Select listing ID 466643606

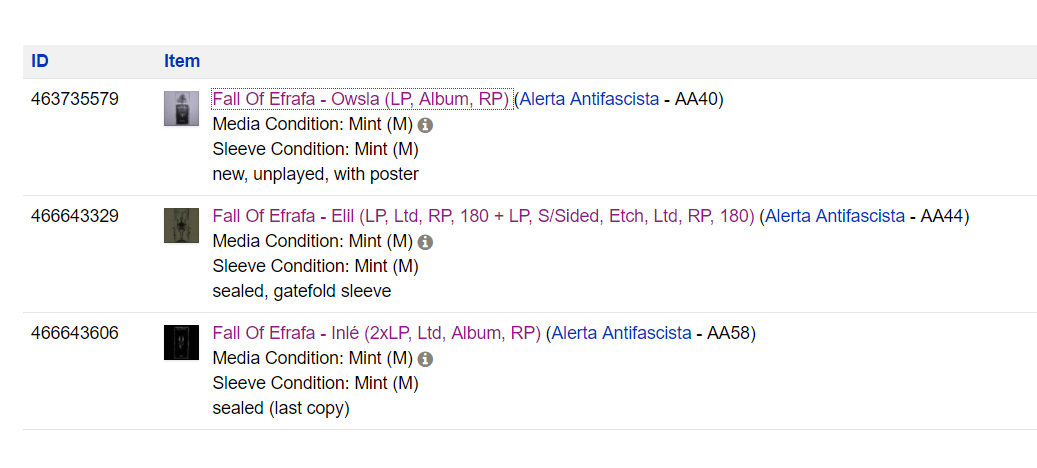[75, 333]
